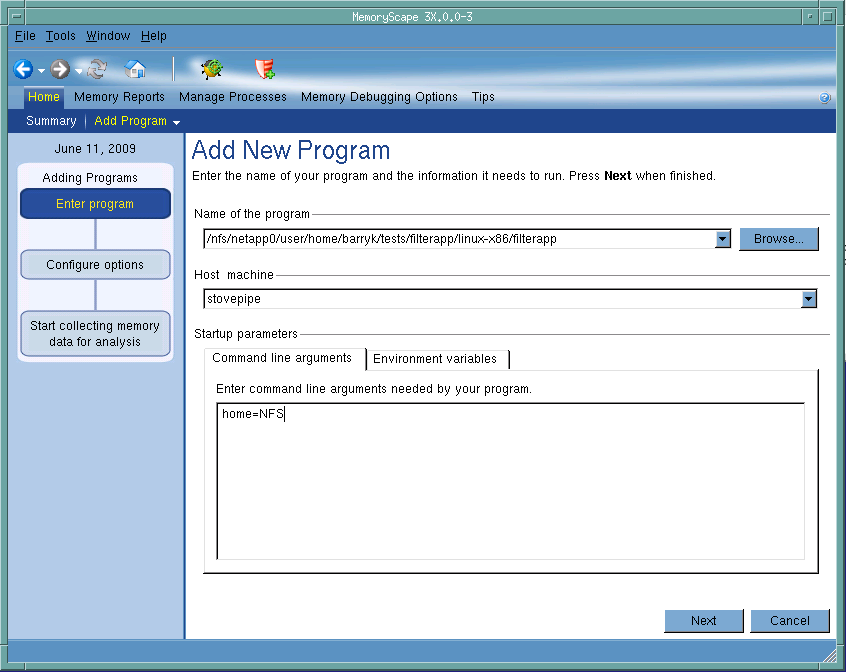846x672 pixels.
Task: Go to Home via house icon
Action: coord(135,70)
